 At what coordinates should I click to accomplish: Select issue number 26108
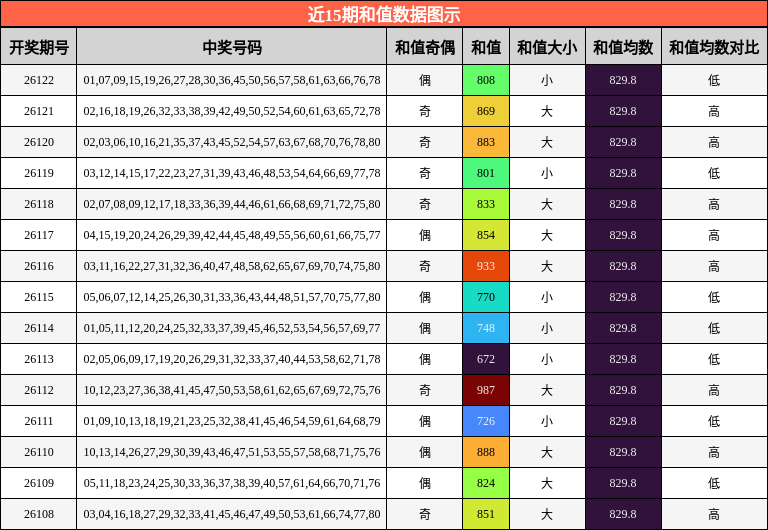click(x=39, y=514)
